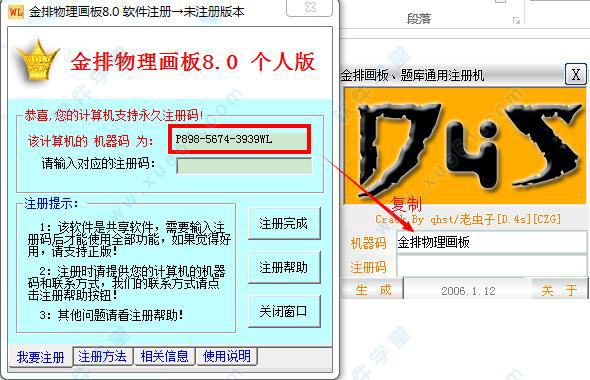This screenshot has width=590, height=380.
Task: Focus the 请输入对应的注册码 input box
Action: pos(244,166)
